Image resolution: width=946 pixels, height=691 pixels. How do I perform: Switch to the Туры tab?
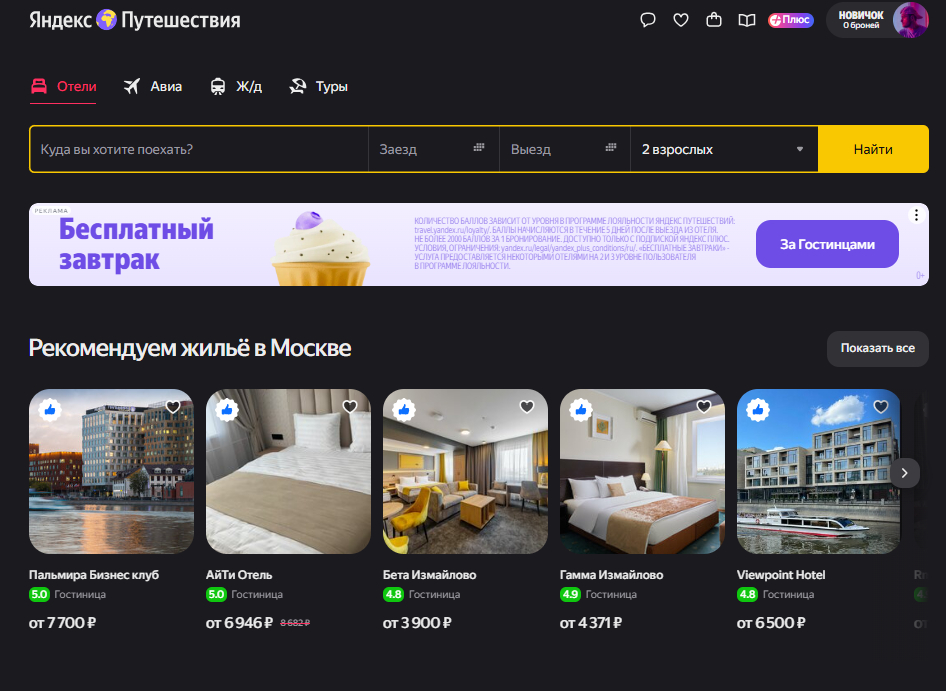point(318,86)
